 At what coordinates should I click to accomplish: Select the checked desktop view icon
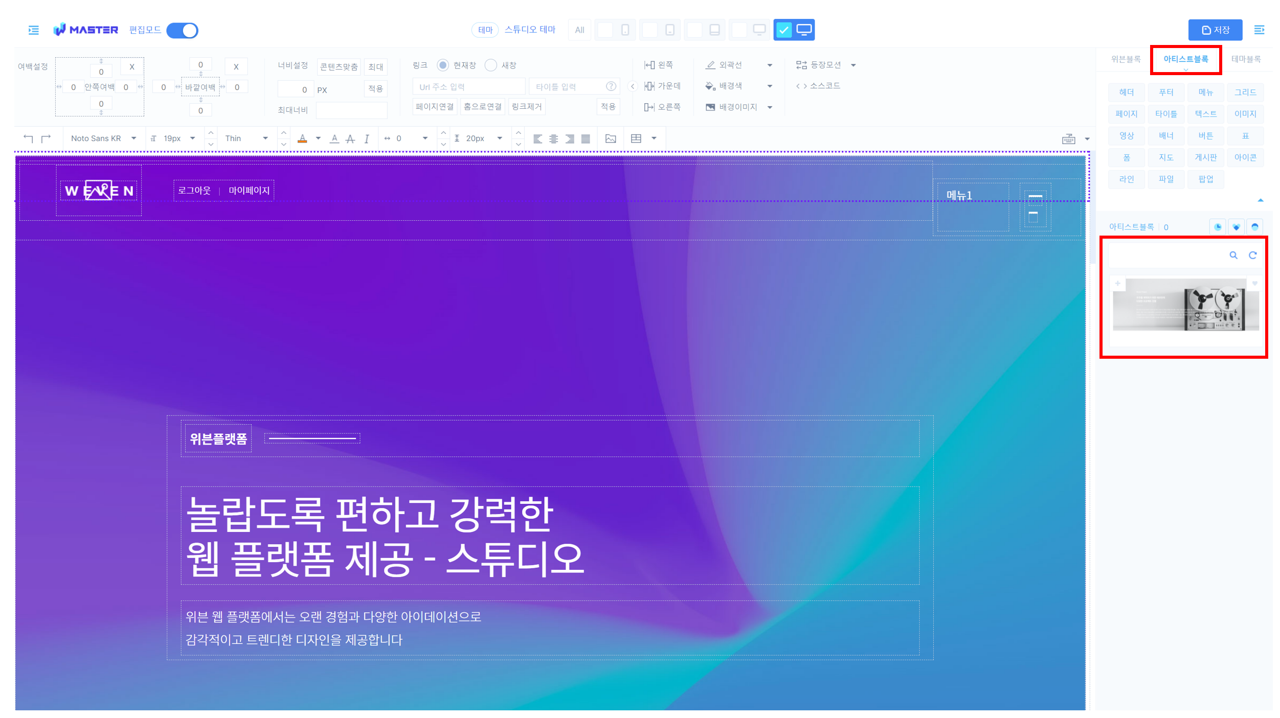(x=794, y=30)
